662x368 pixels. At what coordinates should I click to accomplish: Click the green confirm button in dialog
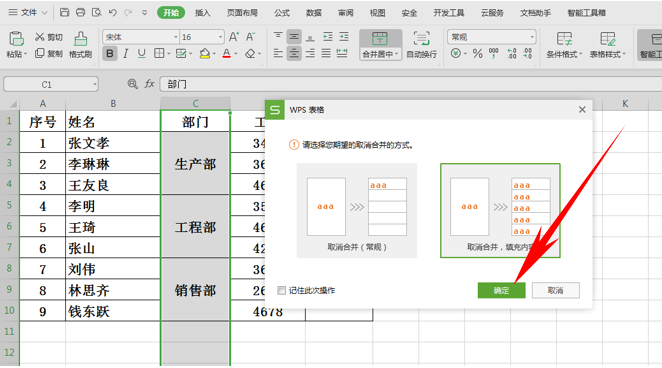(x=502, y=290)
